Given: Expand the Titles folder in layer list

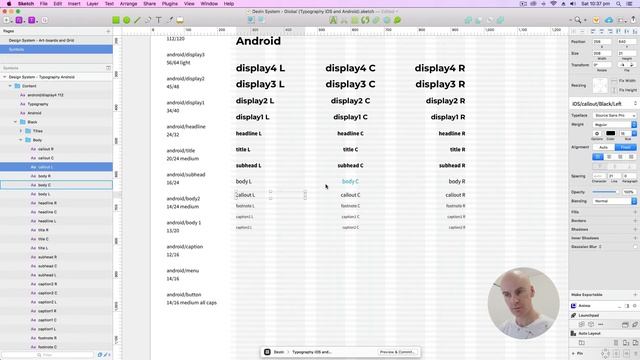Looking at the screenshot, I should click(x=21, y=131).
